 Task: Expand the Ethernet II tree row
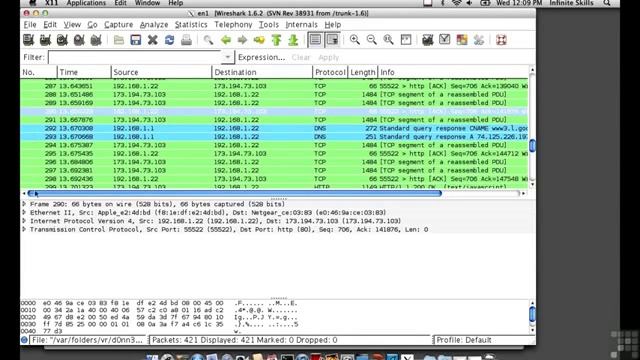(24, 212)
